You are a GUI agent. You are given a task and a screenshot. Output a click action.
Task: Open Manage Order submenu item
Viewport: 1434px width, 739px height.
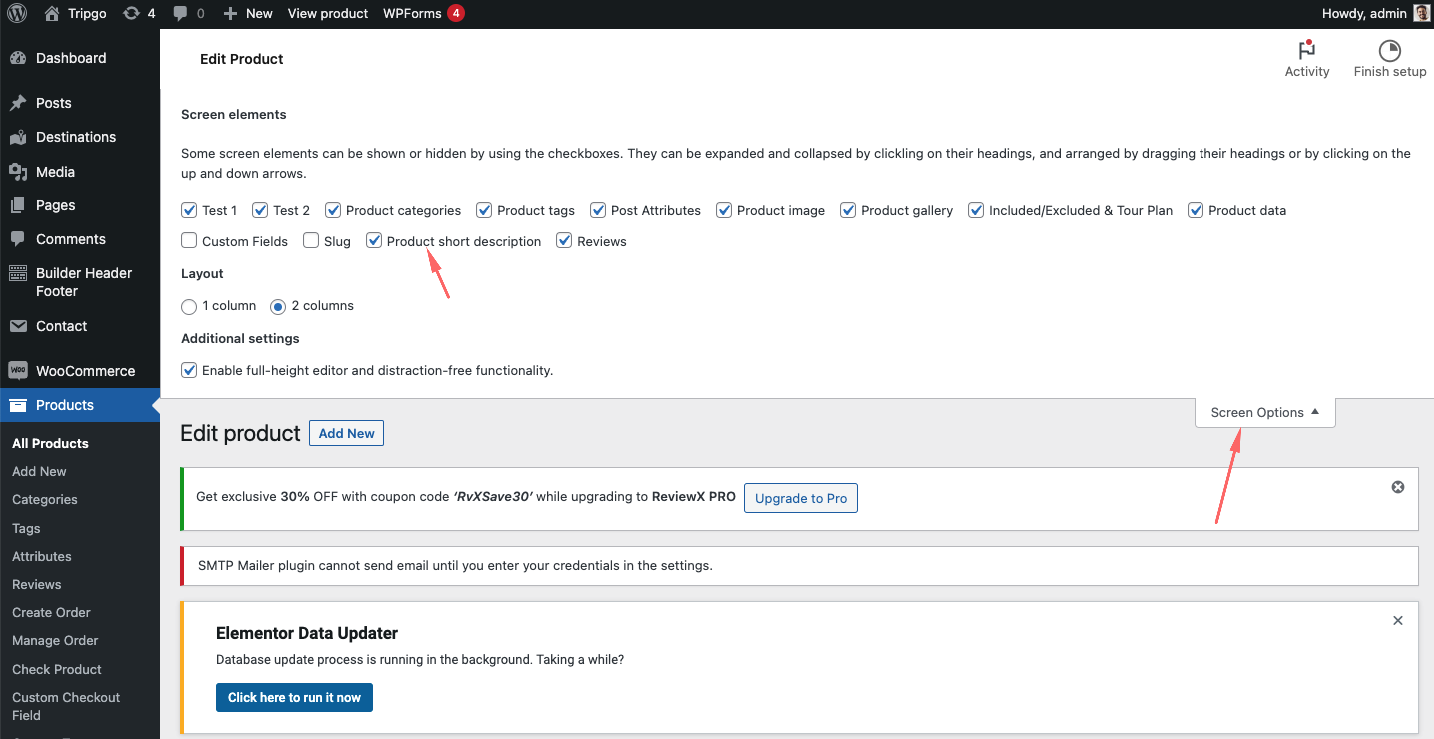pos(55,640)
